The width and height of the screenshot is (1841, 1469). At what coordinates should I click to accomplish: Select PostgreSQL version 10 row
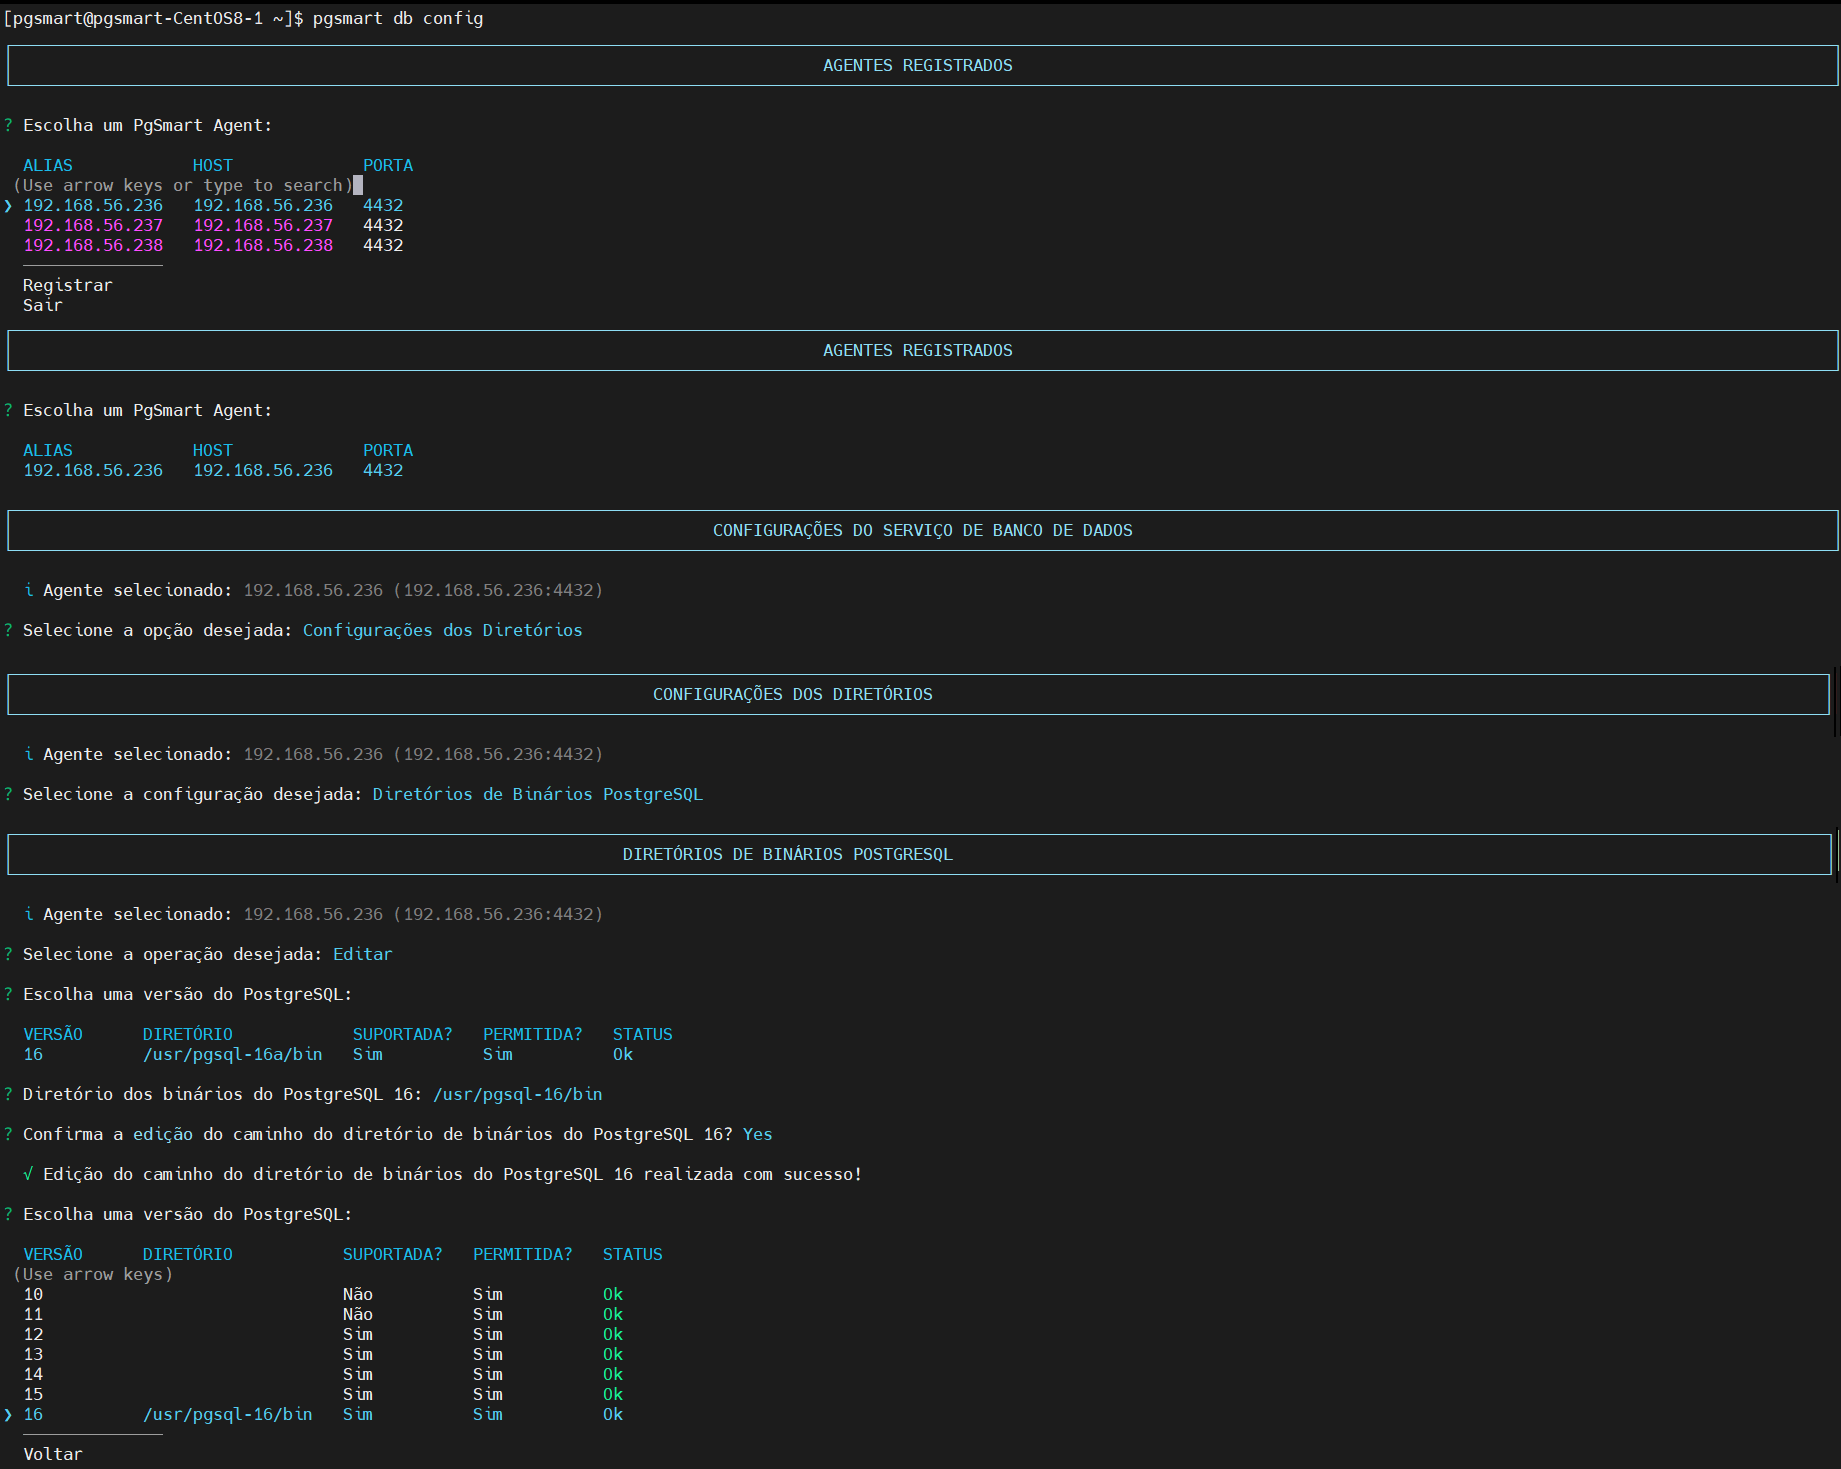click(x=322, y=1294)
